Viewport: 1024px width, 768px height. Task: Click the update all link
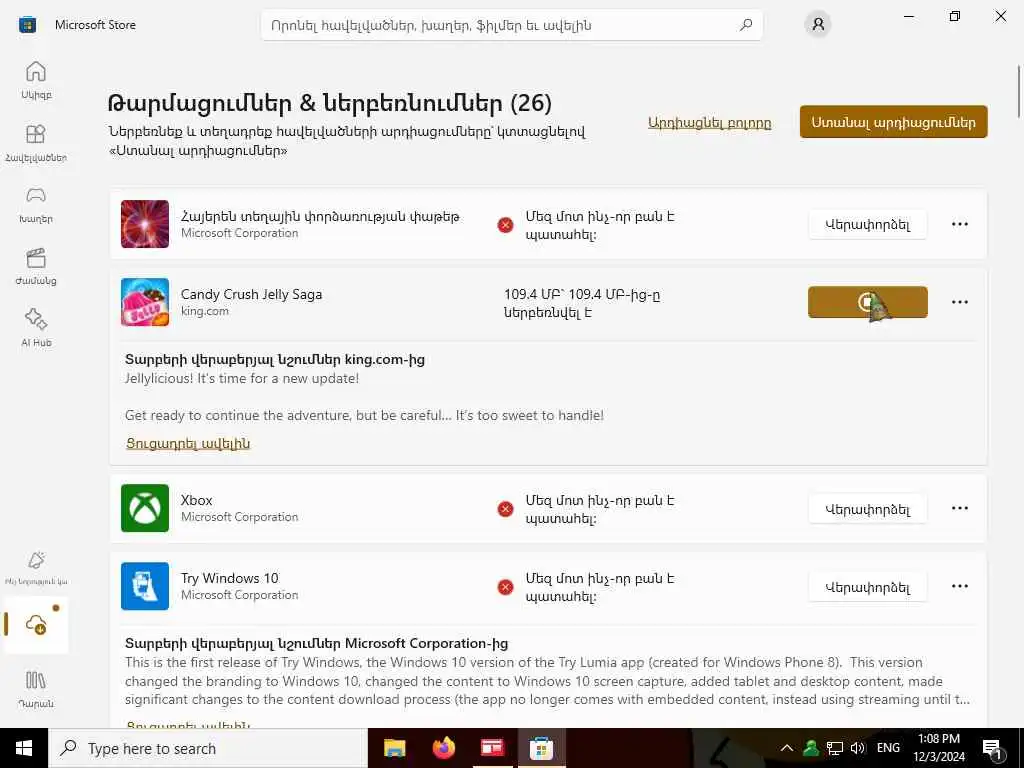coord(709,123)
